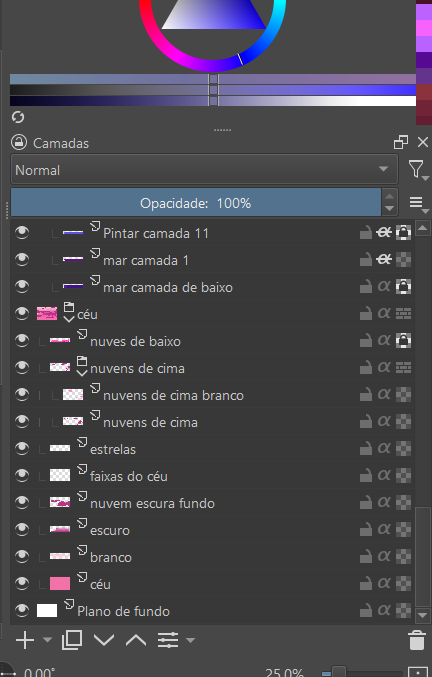Open layers view options hamburger menu
Screen dimensions: 432x677
417,202
